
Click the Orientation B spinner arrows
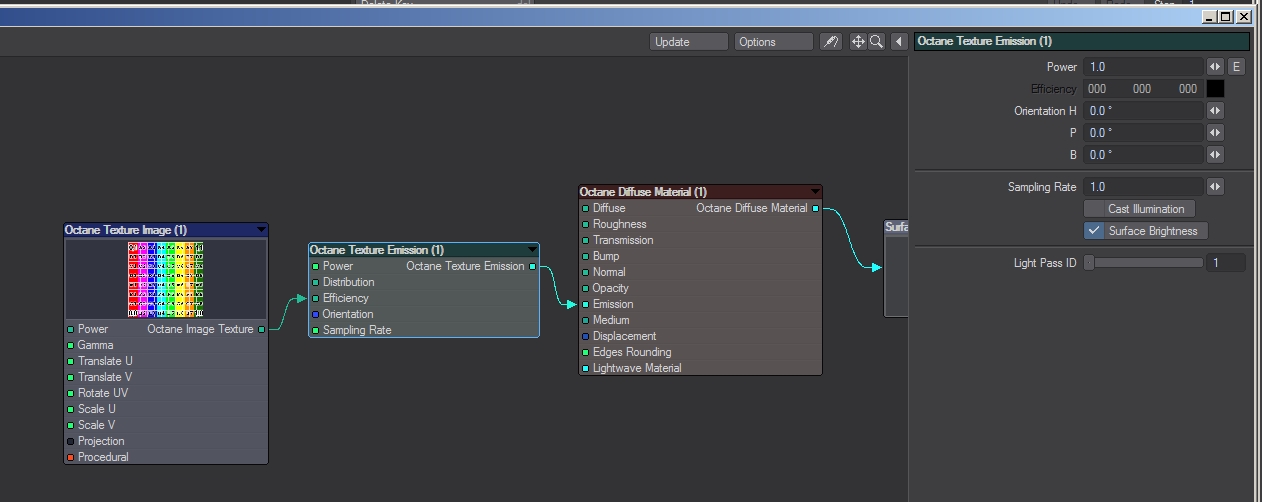pos(1215,155)
